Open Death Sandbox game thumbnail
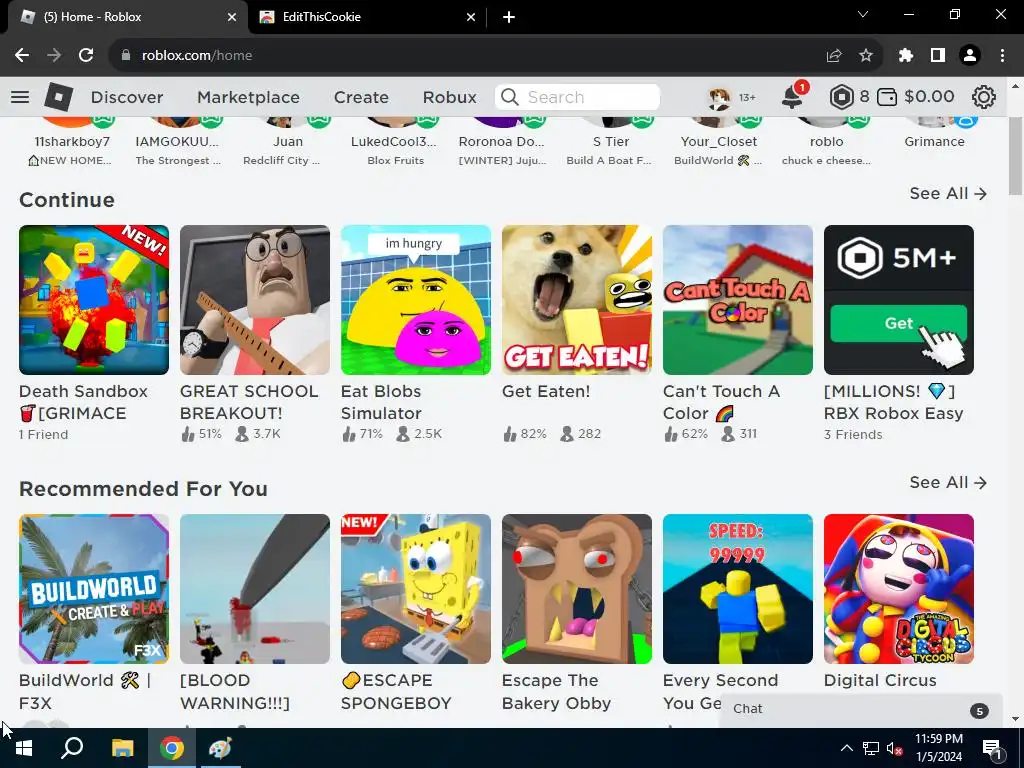The image size is (1024, 768). point(94,300)
